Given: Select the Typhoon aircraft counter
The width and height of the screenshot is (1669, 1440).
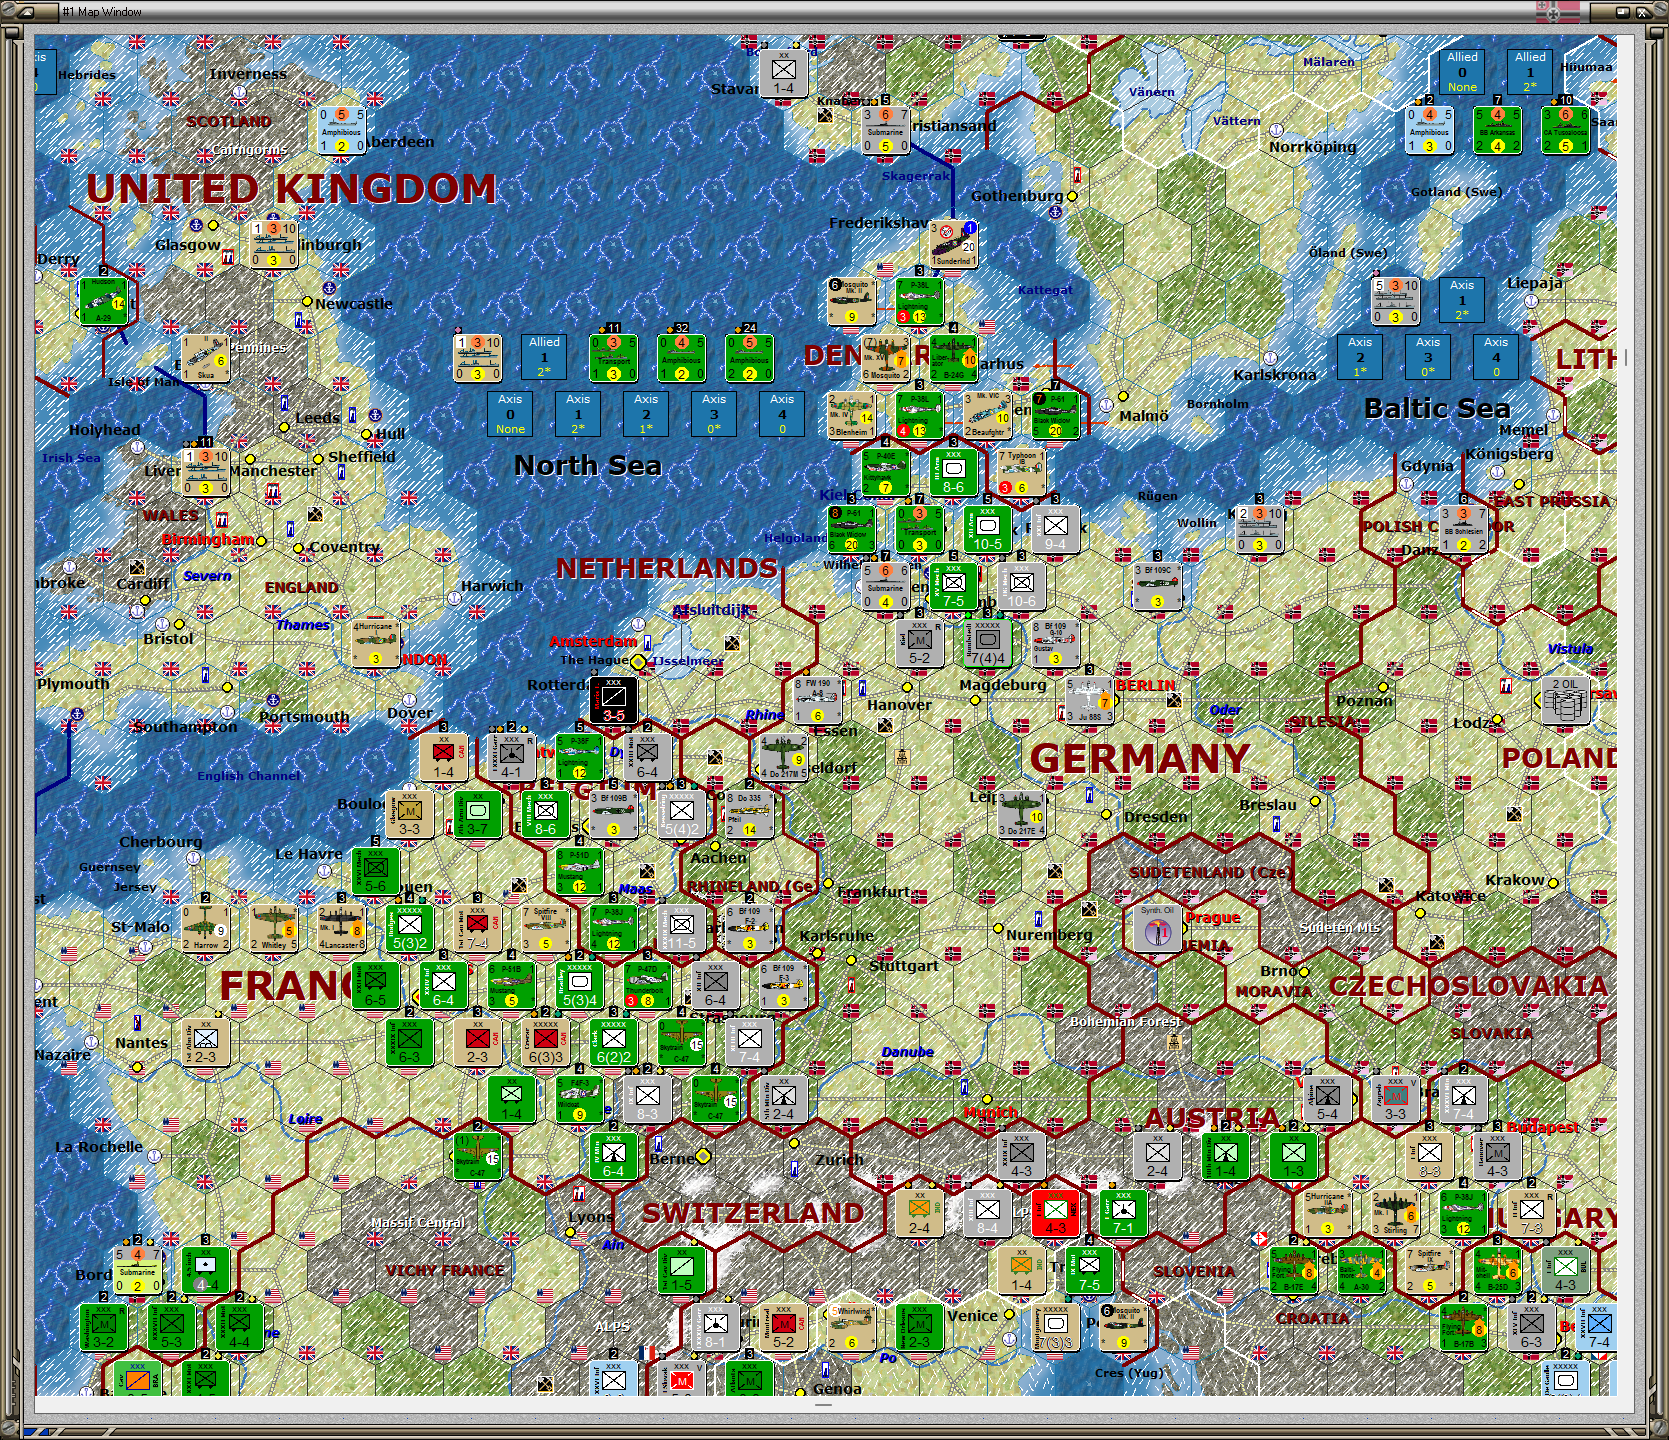Looking at the screenshot, I should [1021, 472].
